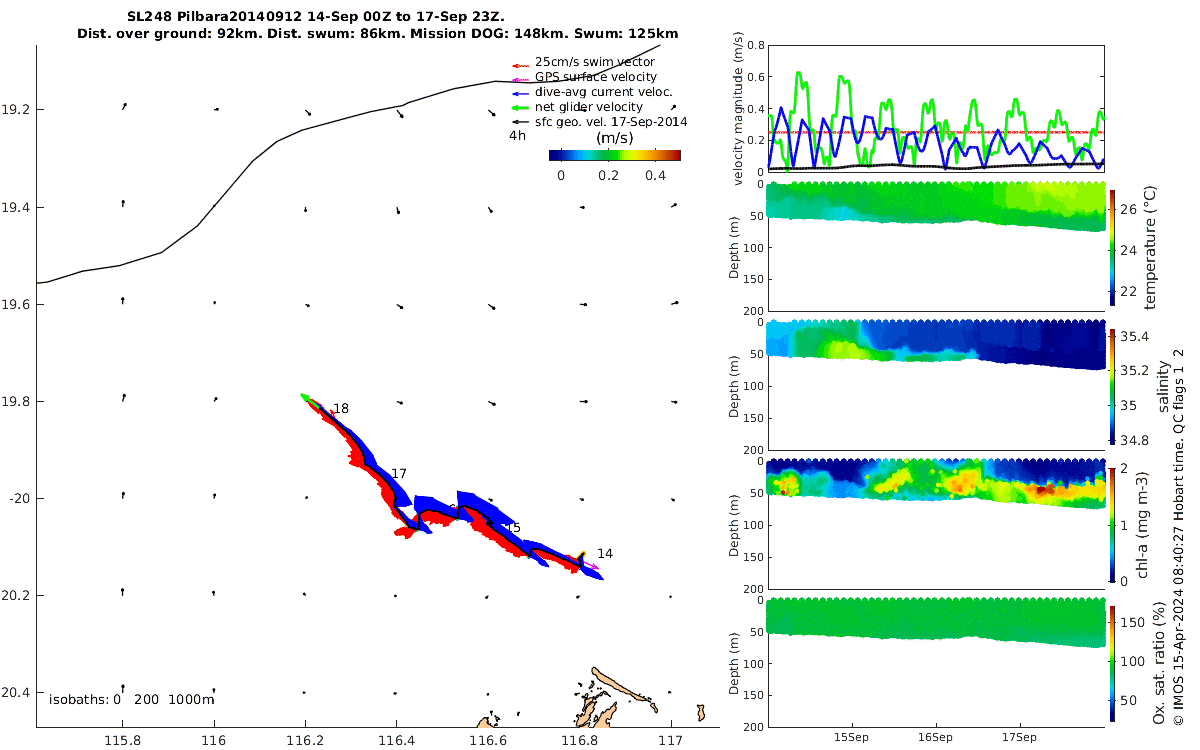Click the 19.6 latitude tick label
Screen dimensions: 1200x750
click(14, 304)
